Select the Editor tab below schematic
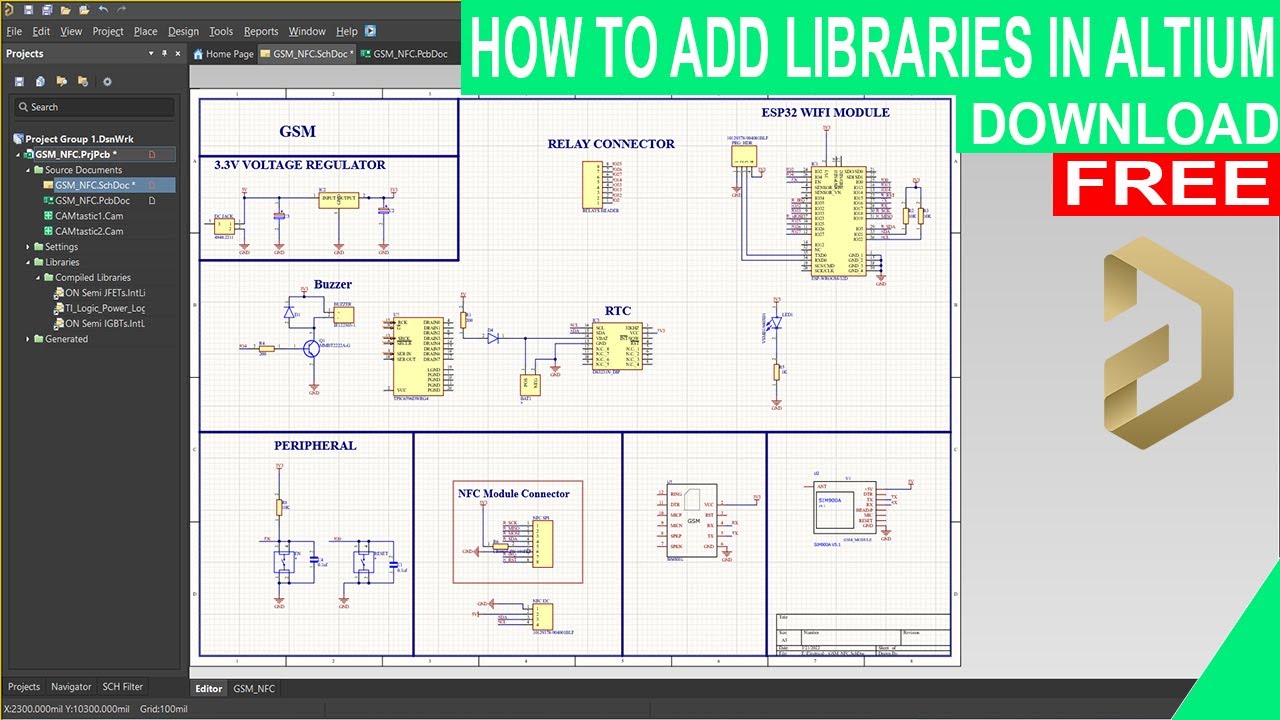This screenshot has width=1280, height=720. 208,689
